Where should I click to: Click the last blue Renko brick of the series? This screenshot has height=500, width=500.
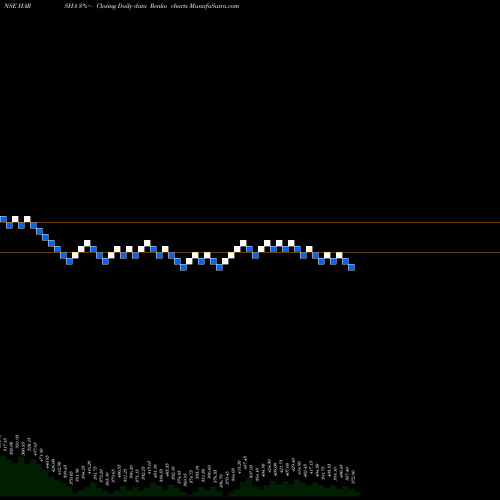pos(351,267)
